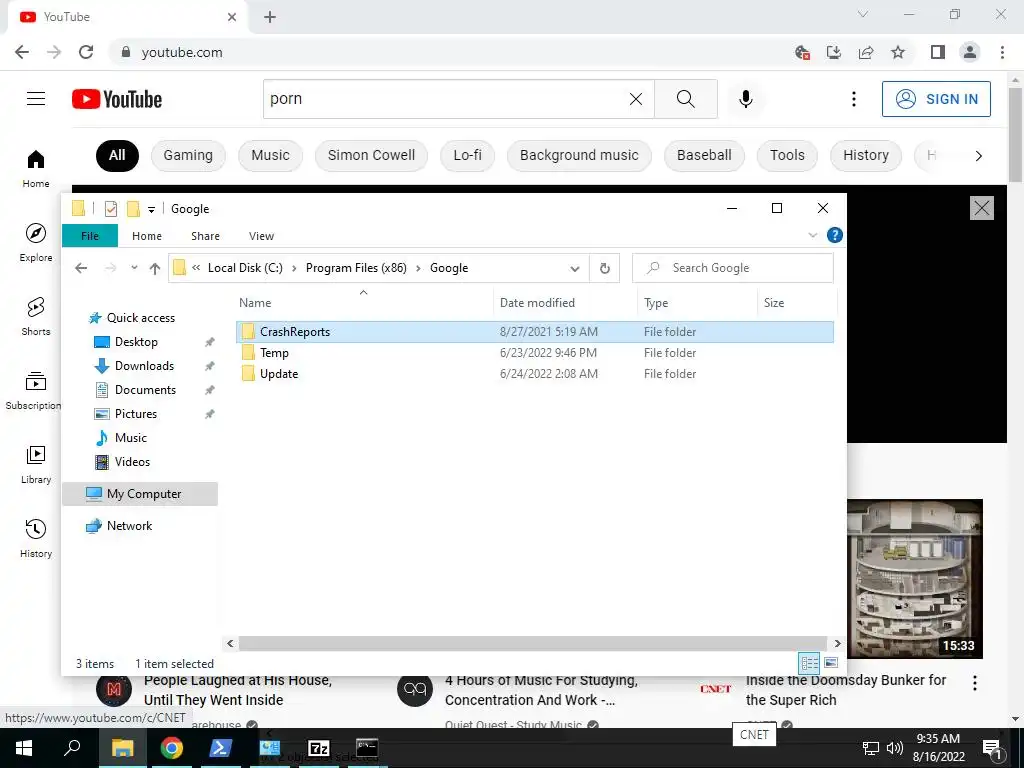
Task: Open address bar history dropdown
Action: coord(575,268)
